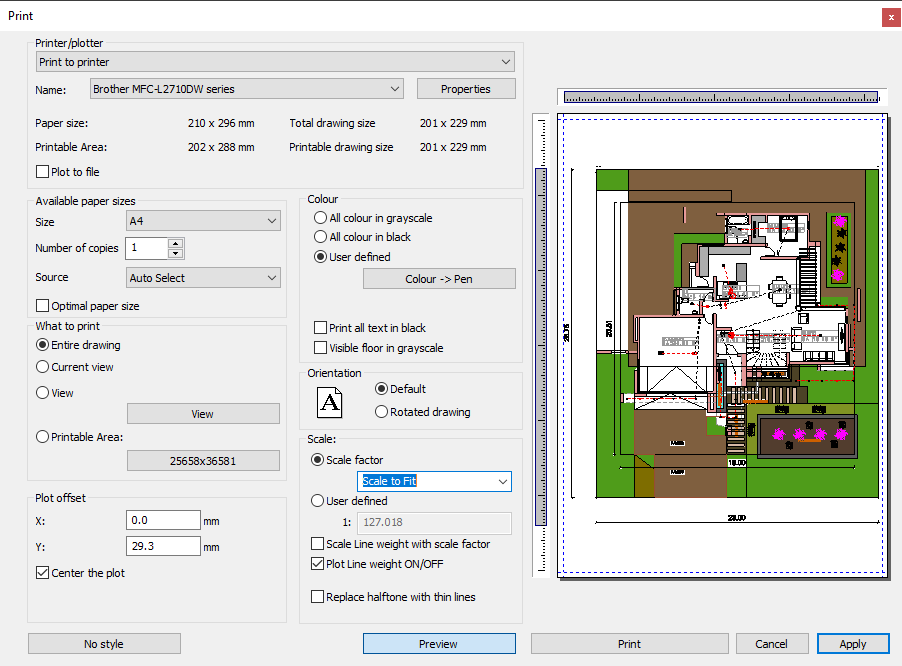Increase the number of copies with up arrow
The height and width of the screenshot is (666, 902).
pos(175,243)
